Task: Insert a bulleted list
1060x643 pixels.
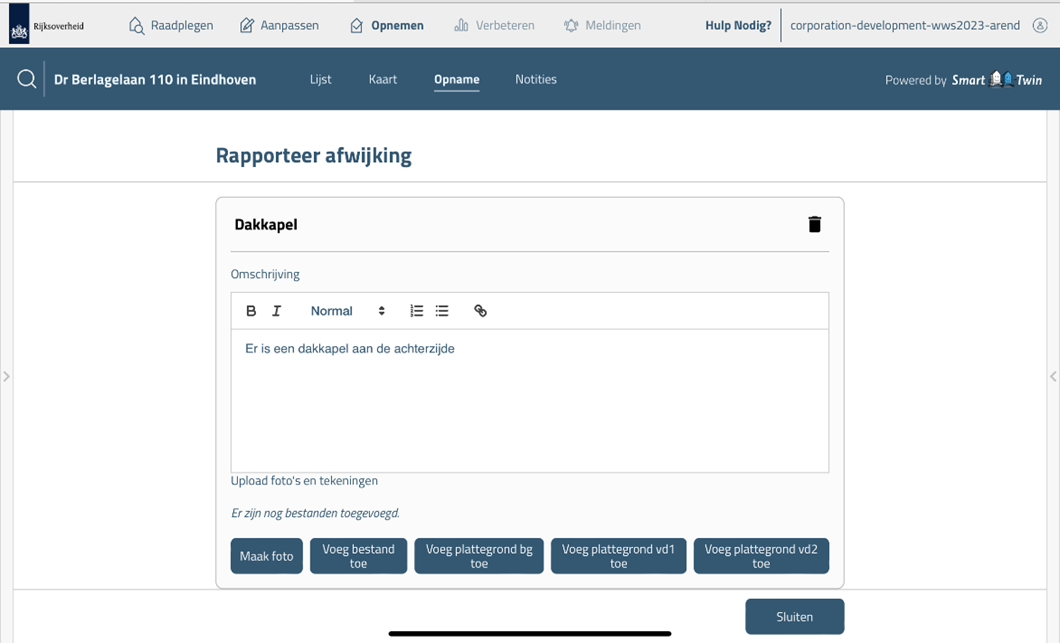Action: [x=442, y=311]
